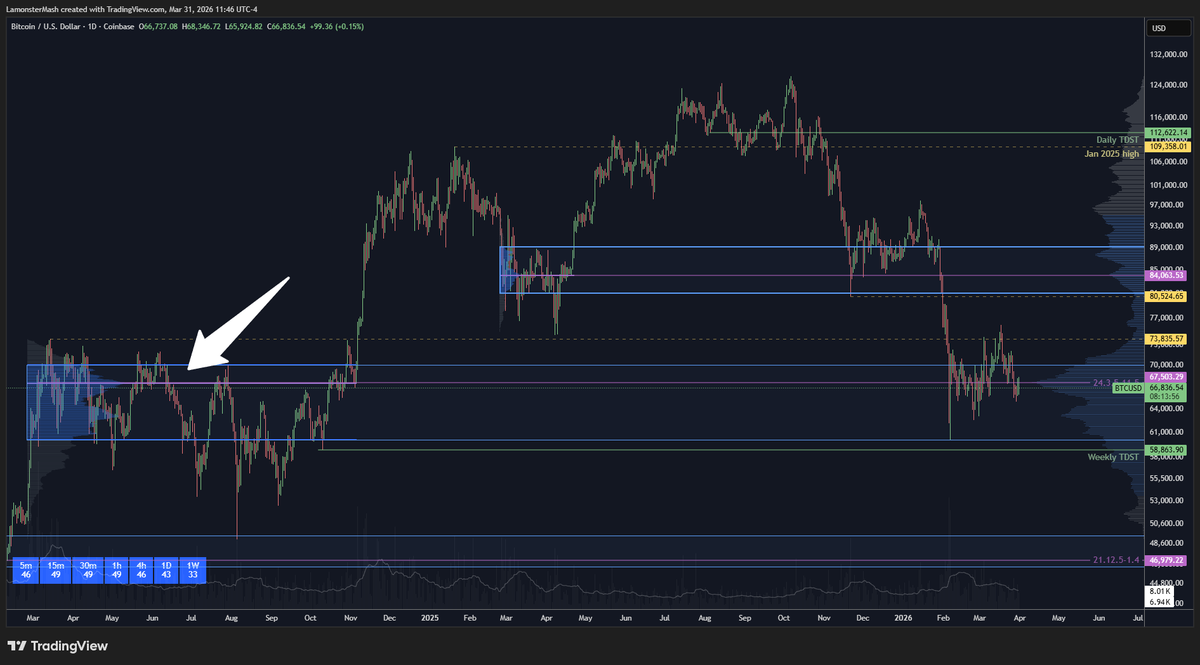Viewport: 1200px width, 665px height.
Task: Click the 112,622.14 green price tag
Action: [1168, 132]
